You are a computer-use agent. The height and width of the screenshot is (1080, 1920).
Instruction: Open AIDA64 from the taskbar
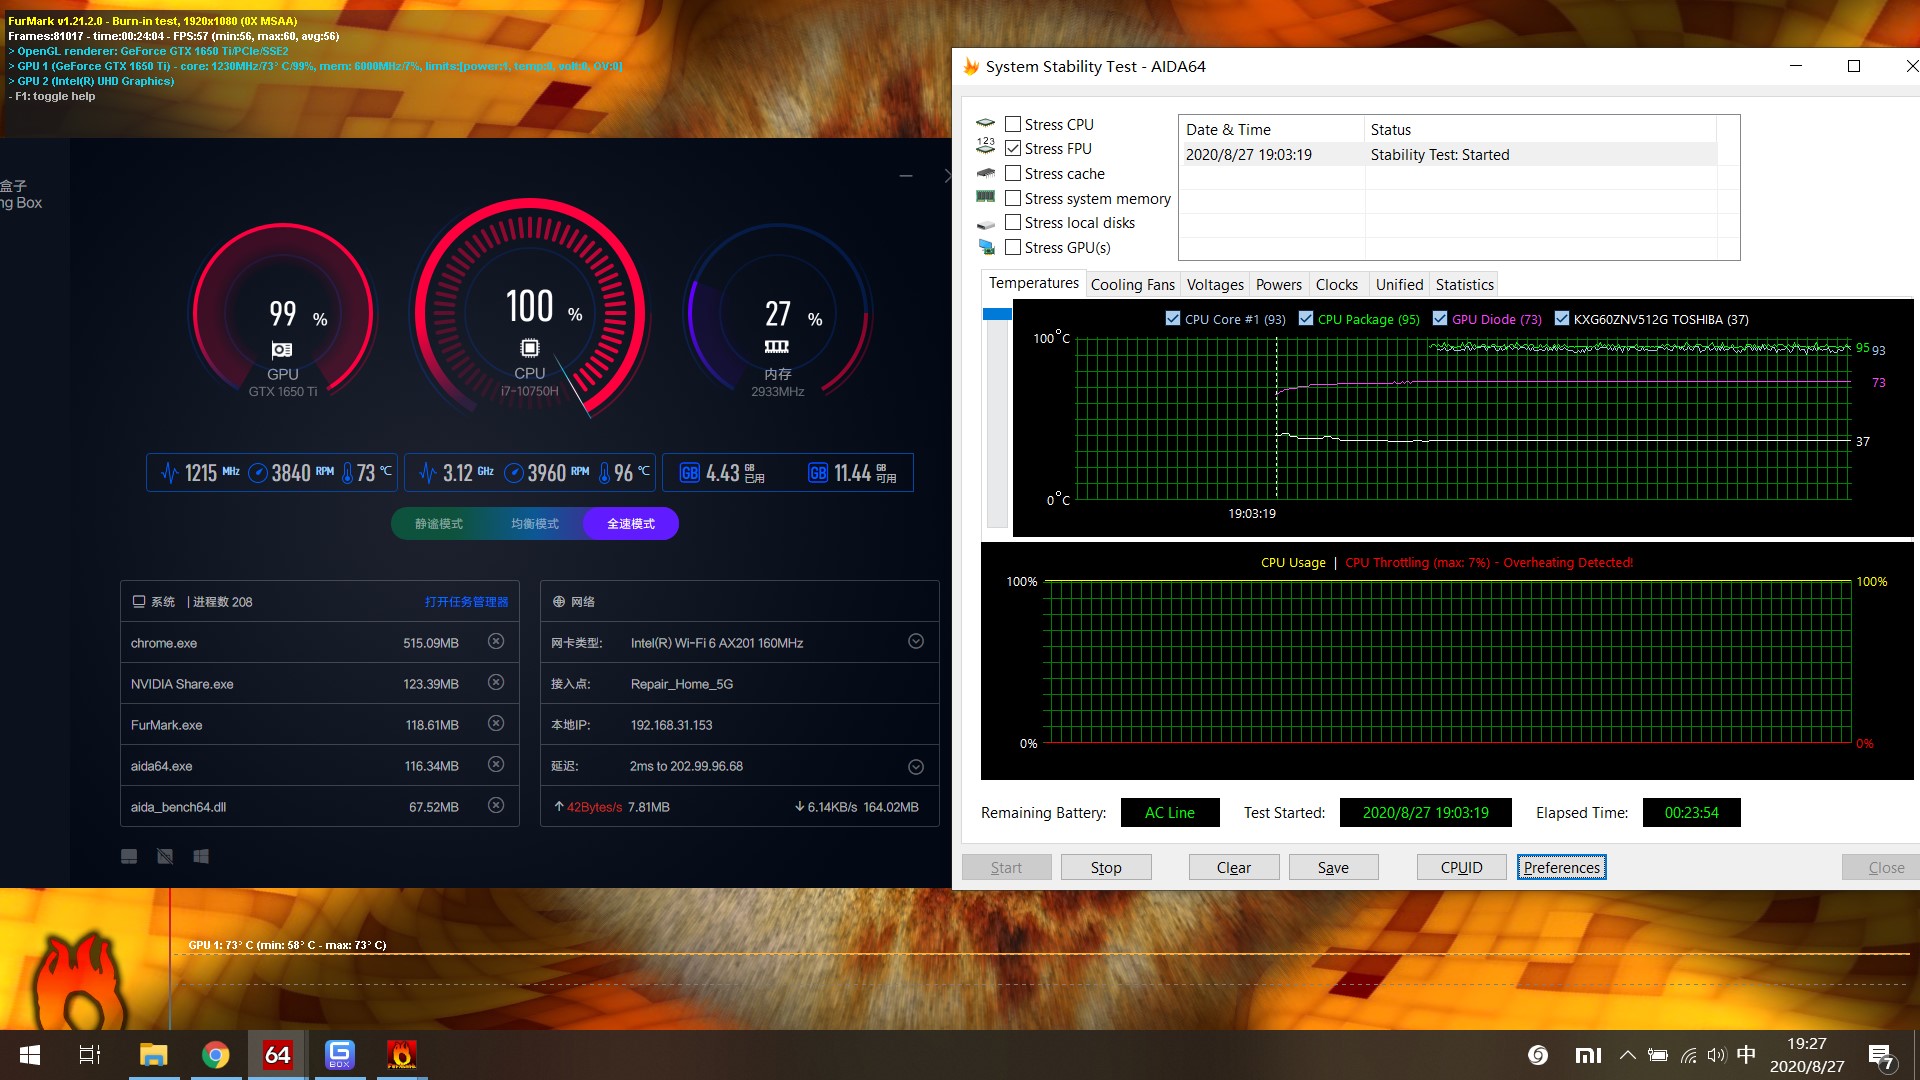[277, 1055]
